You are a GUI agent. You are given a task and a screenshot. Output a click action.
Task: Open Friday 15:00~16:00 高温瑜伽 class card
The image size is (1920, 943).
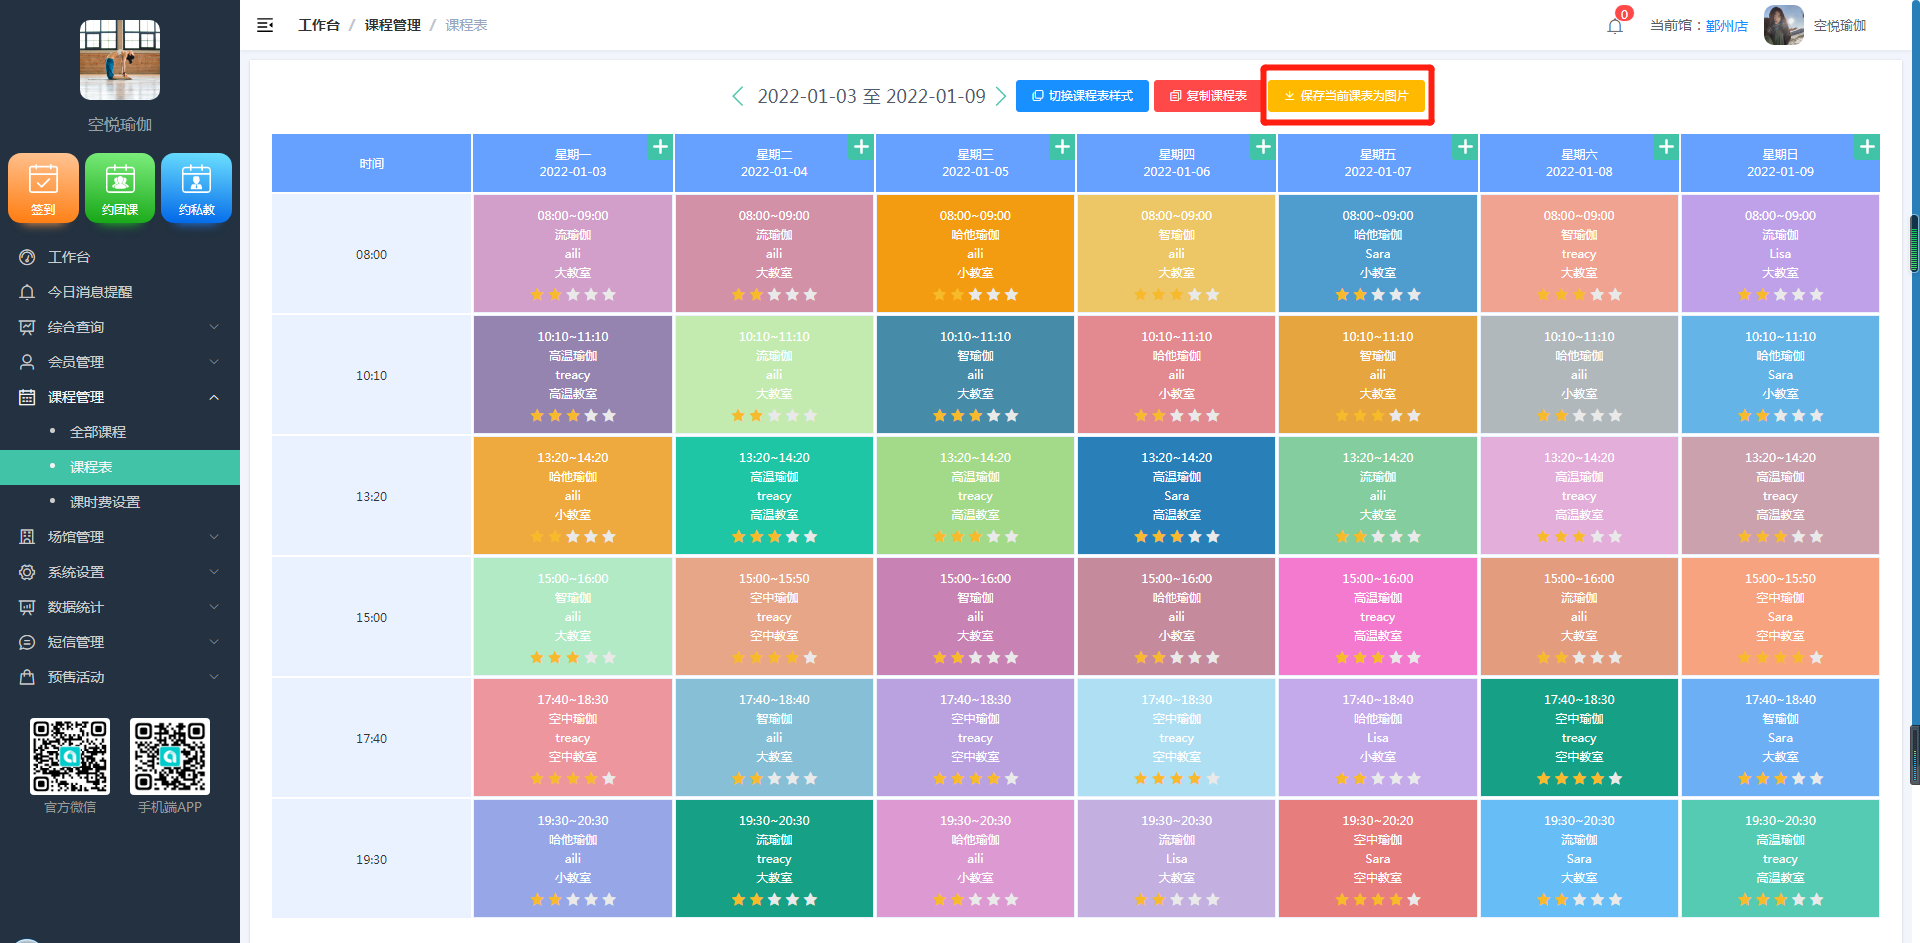[x=1378, y=617]
